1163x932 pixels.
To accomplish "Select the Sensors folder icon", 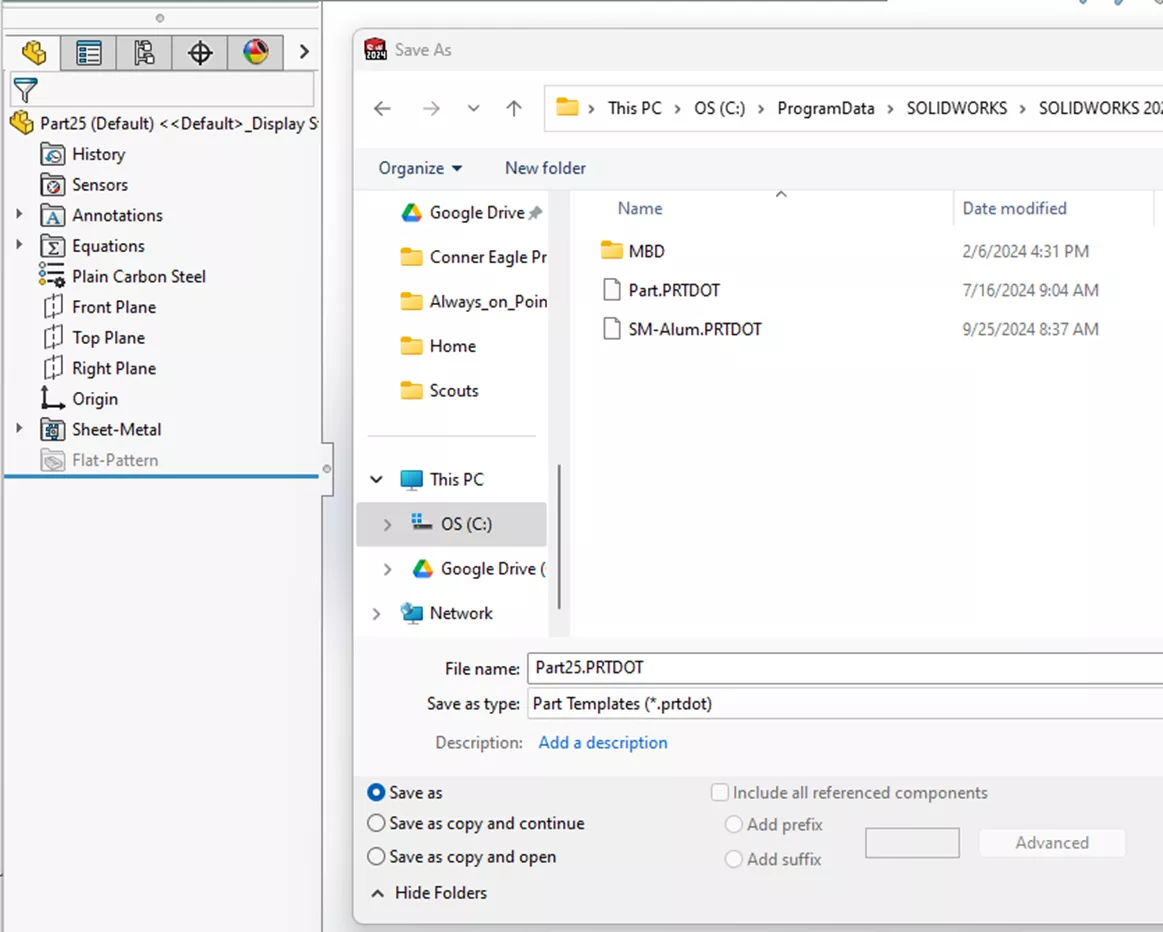I will [x=53, y=185].
